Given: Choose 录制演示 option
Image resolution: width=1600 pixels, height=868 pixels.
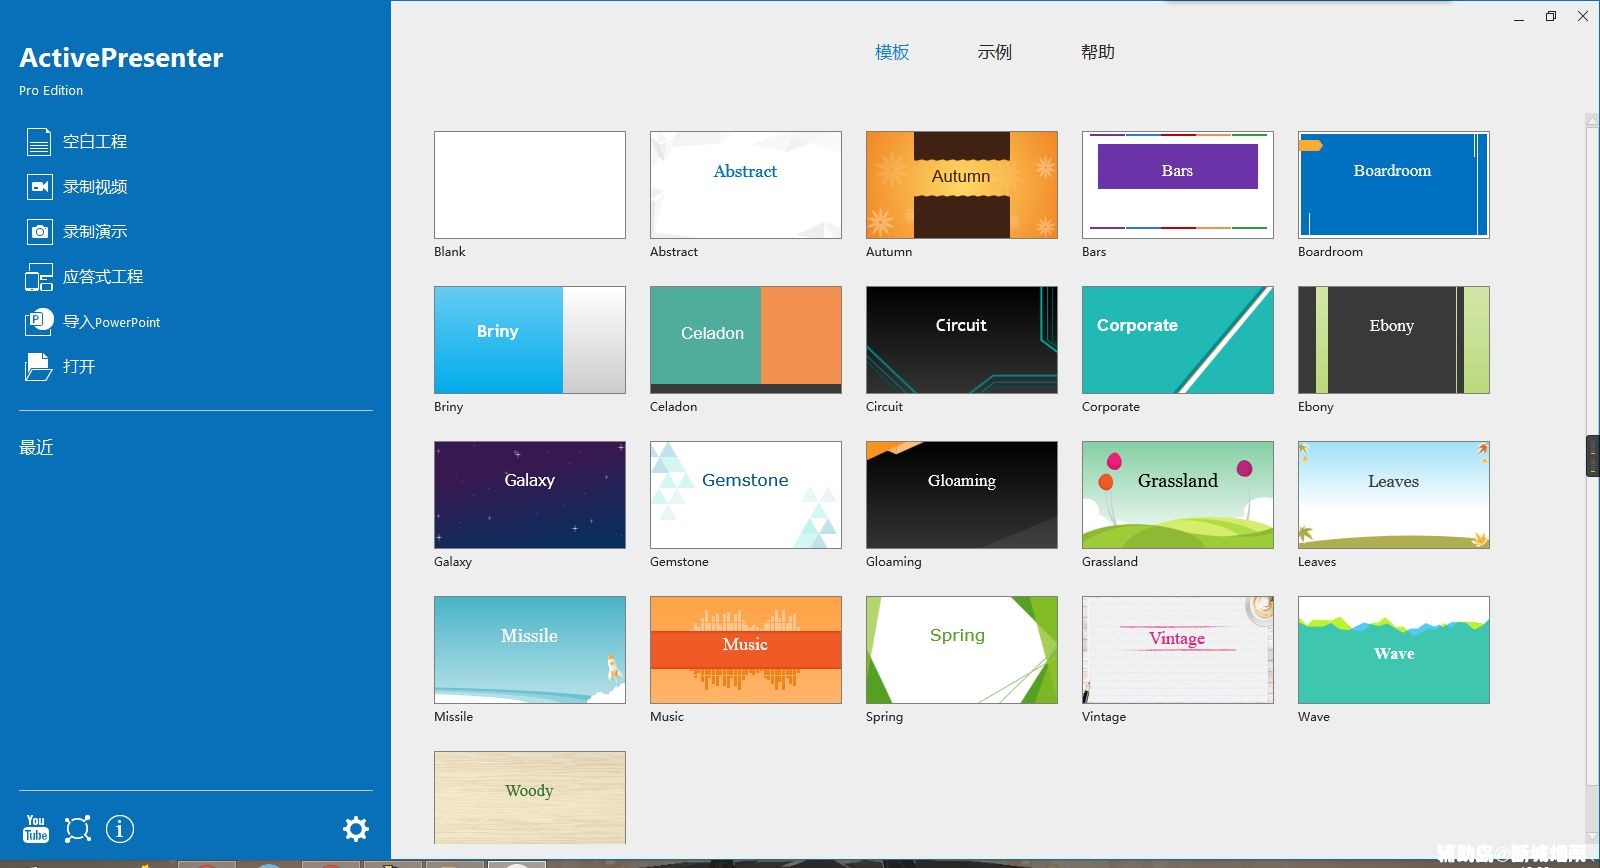Looking at the screenshot, I should (x=95, y=232).
